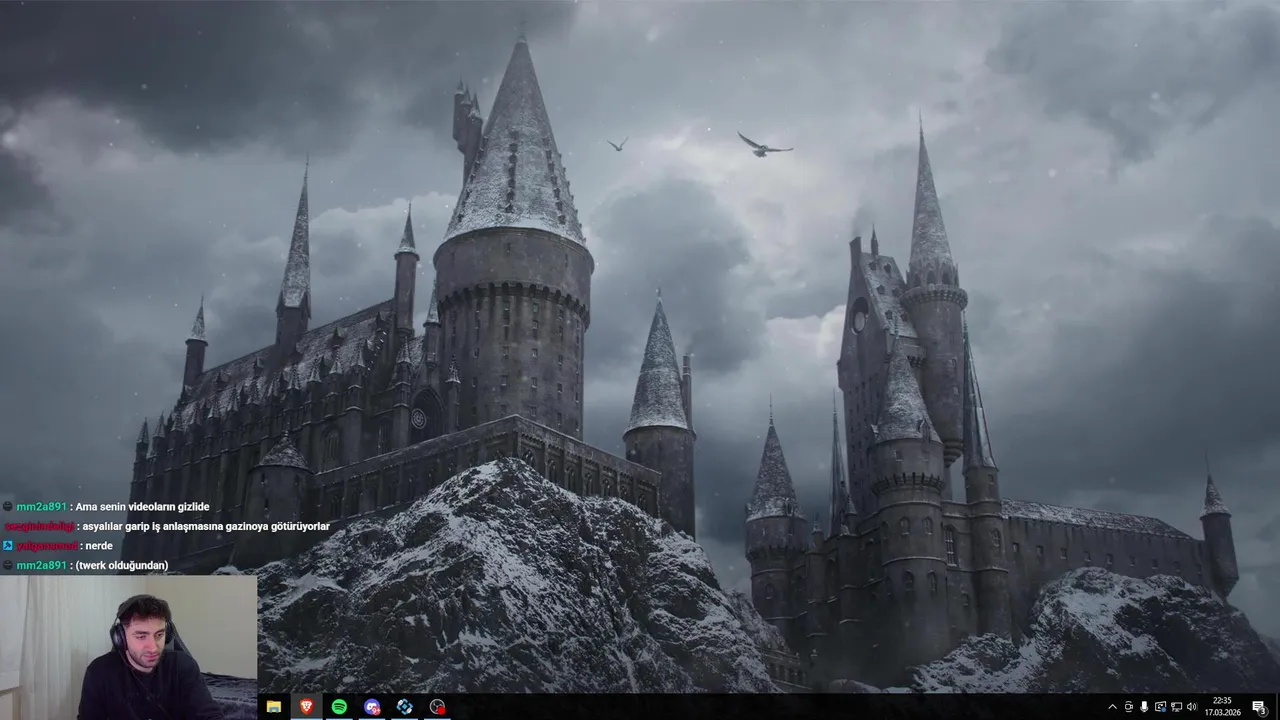This screenshot has width=1280, height=720.
Task: Click the webcam overlay of the streamer
Action: (x=128, y=647)
